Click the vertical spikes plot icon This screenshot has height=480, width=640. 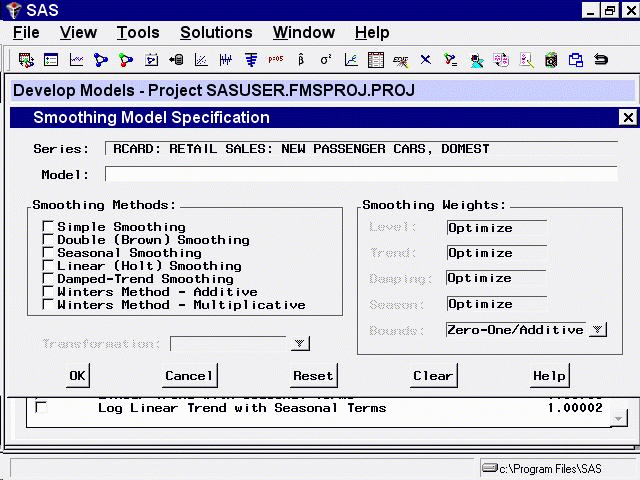tap(226, 60)
